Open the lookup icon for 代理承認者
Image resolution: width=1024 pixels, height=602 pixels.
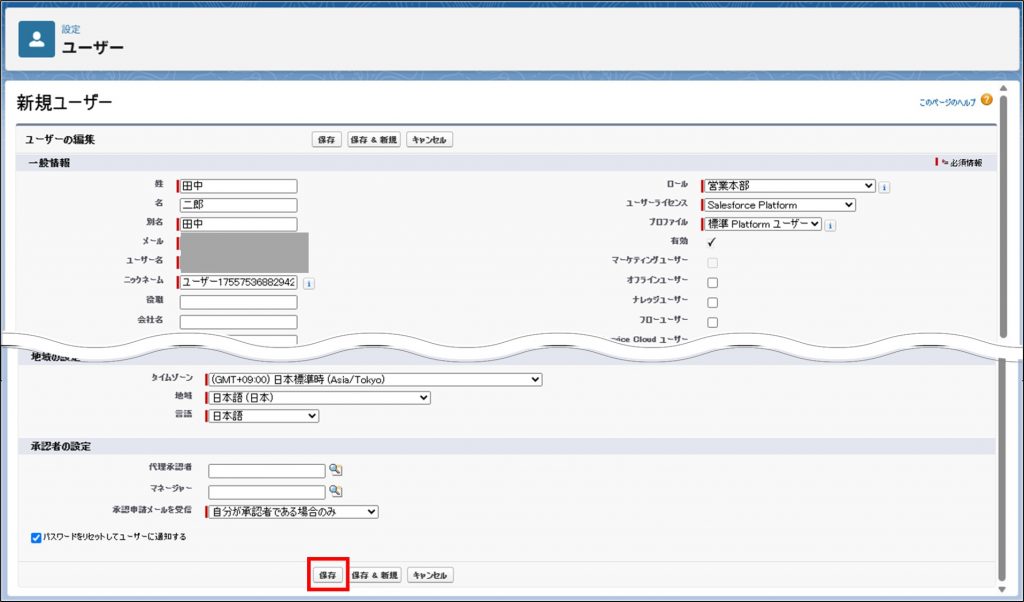coord(336,470)
